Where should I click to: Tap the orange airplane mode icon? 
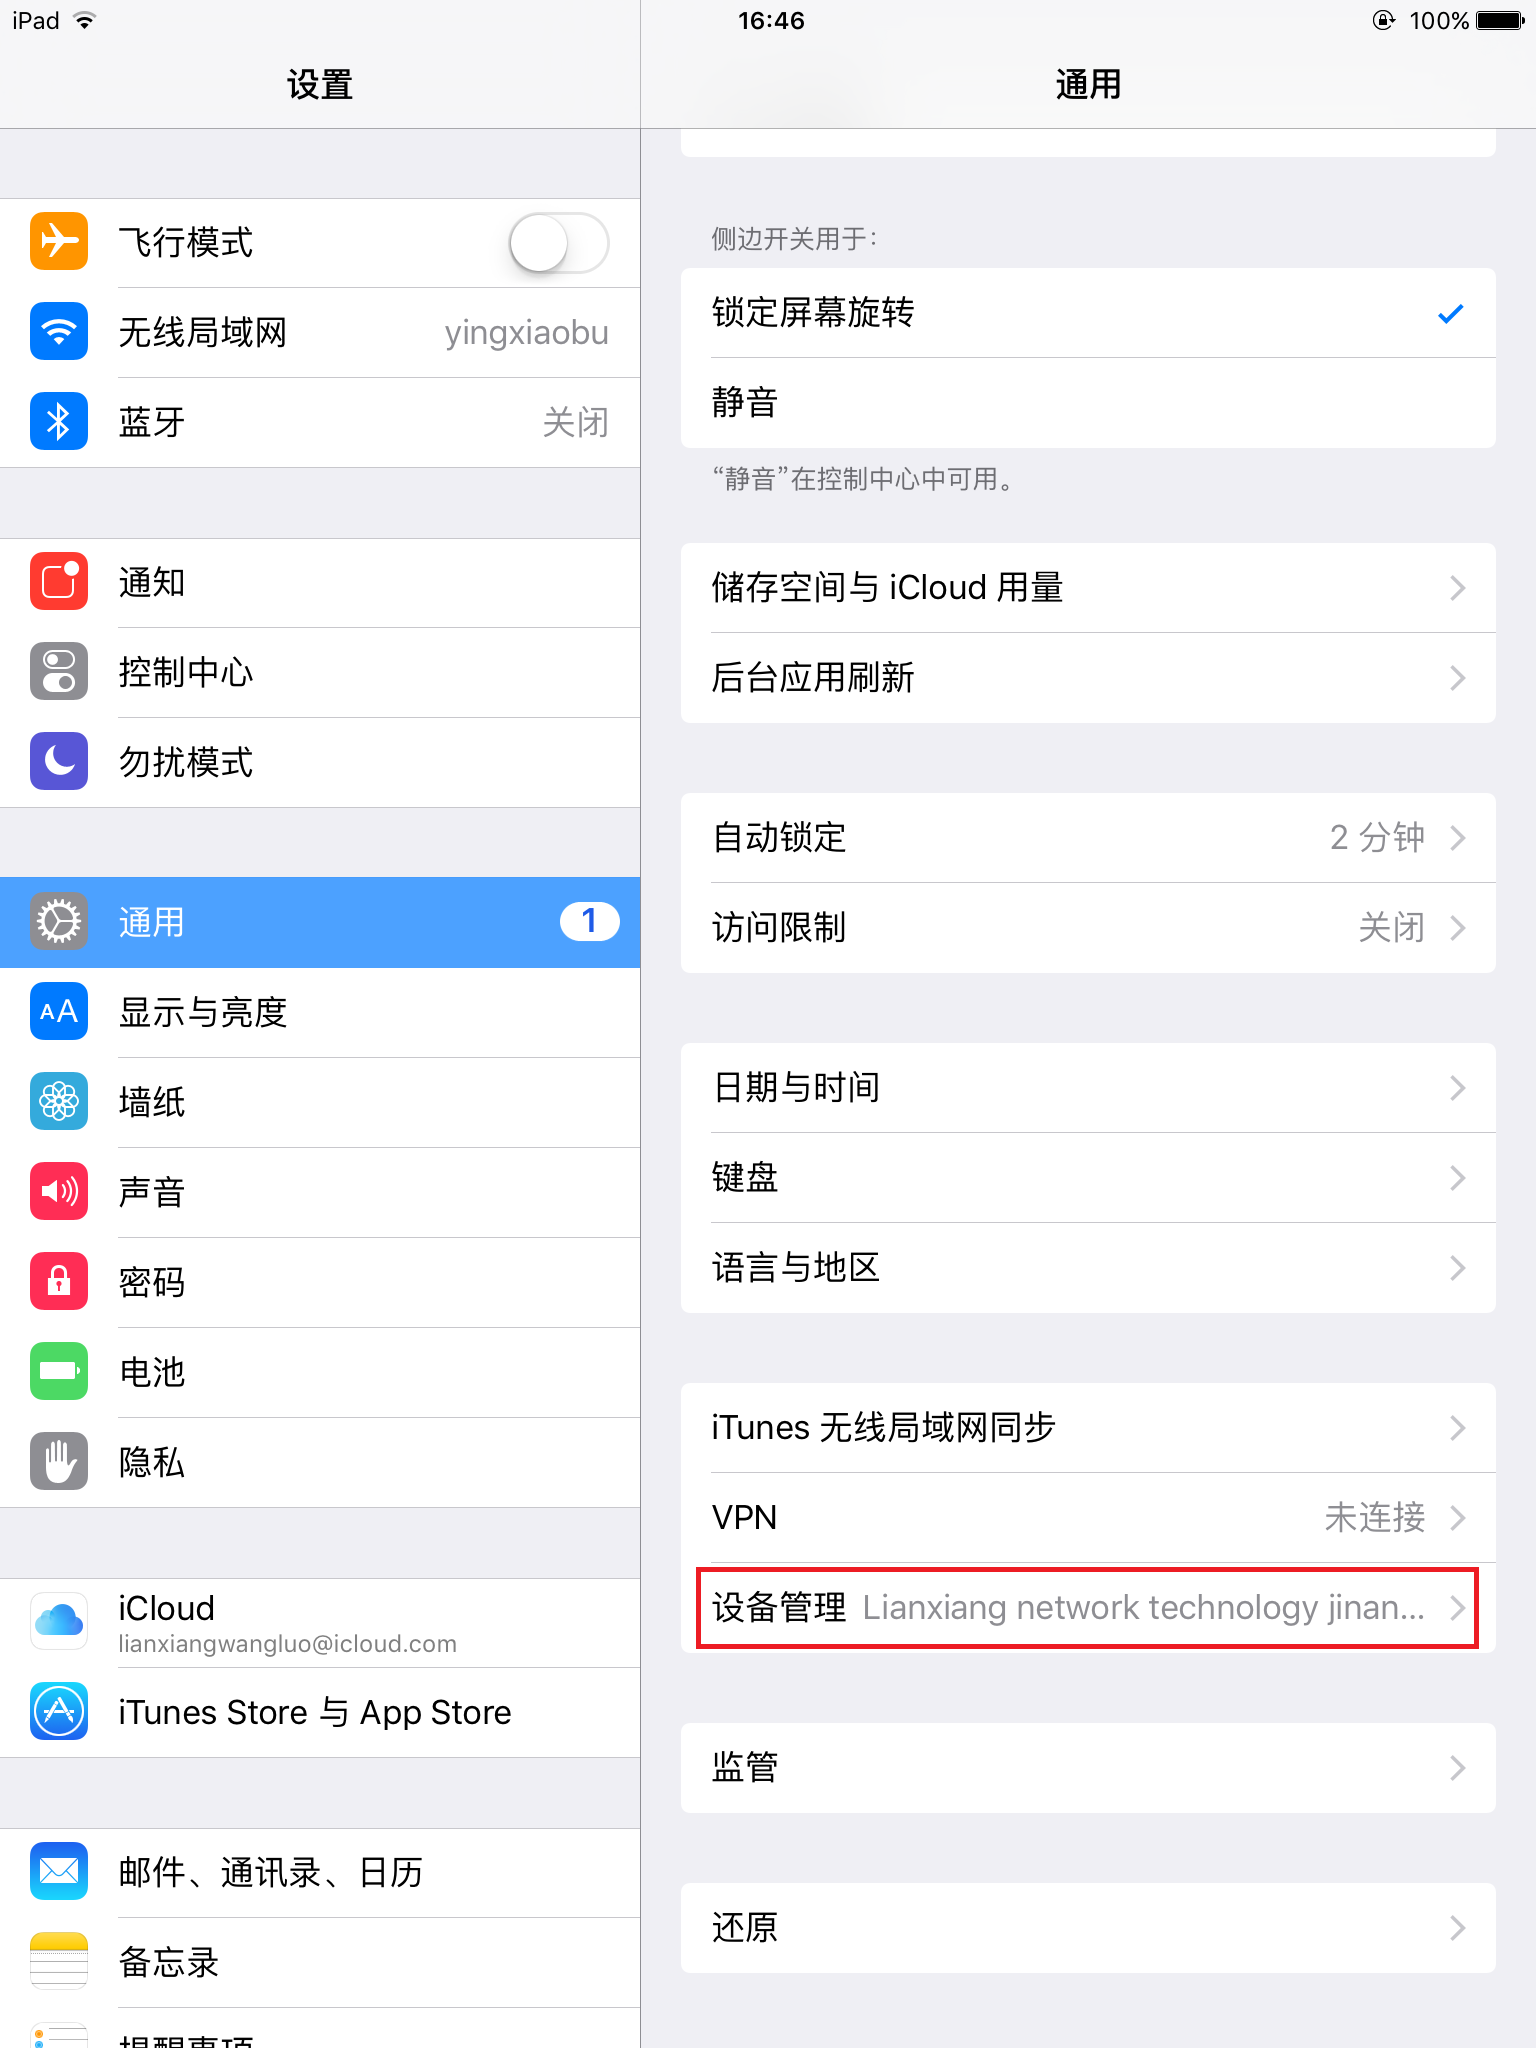(59, 241)
